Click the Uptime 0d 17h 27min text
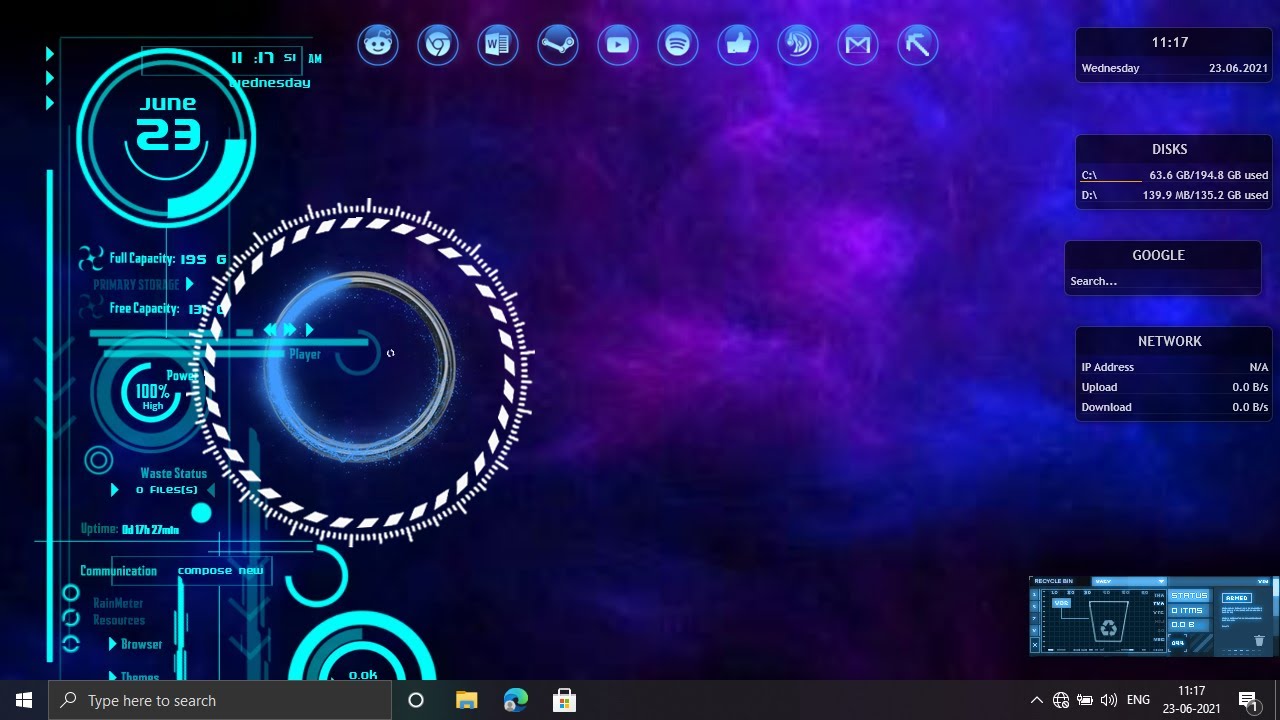This screenshot has width=1280, height=720. pyautogui.click(x=130, y=529)
